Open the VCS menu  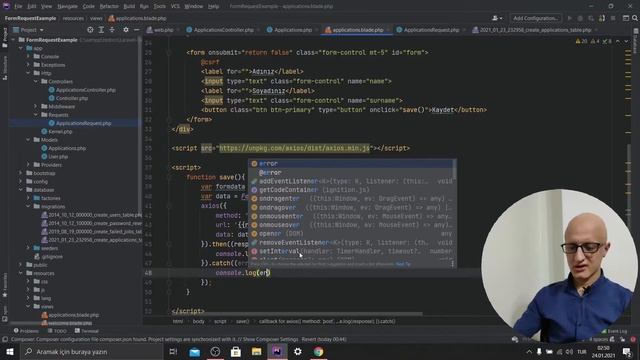pos(175,7)
